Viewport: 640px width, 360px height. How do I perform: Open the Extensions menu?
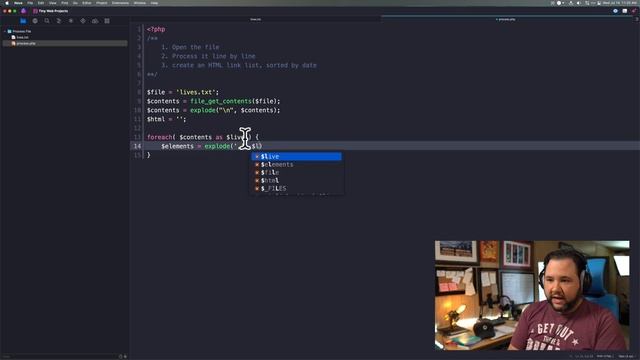coord(120,3)
